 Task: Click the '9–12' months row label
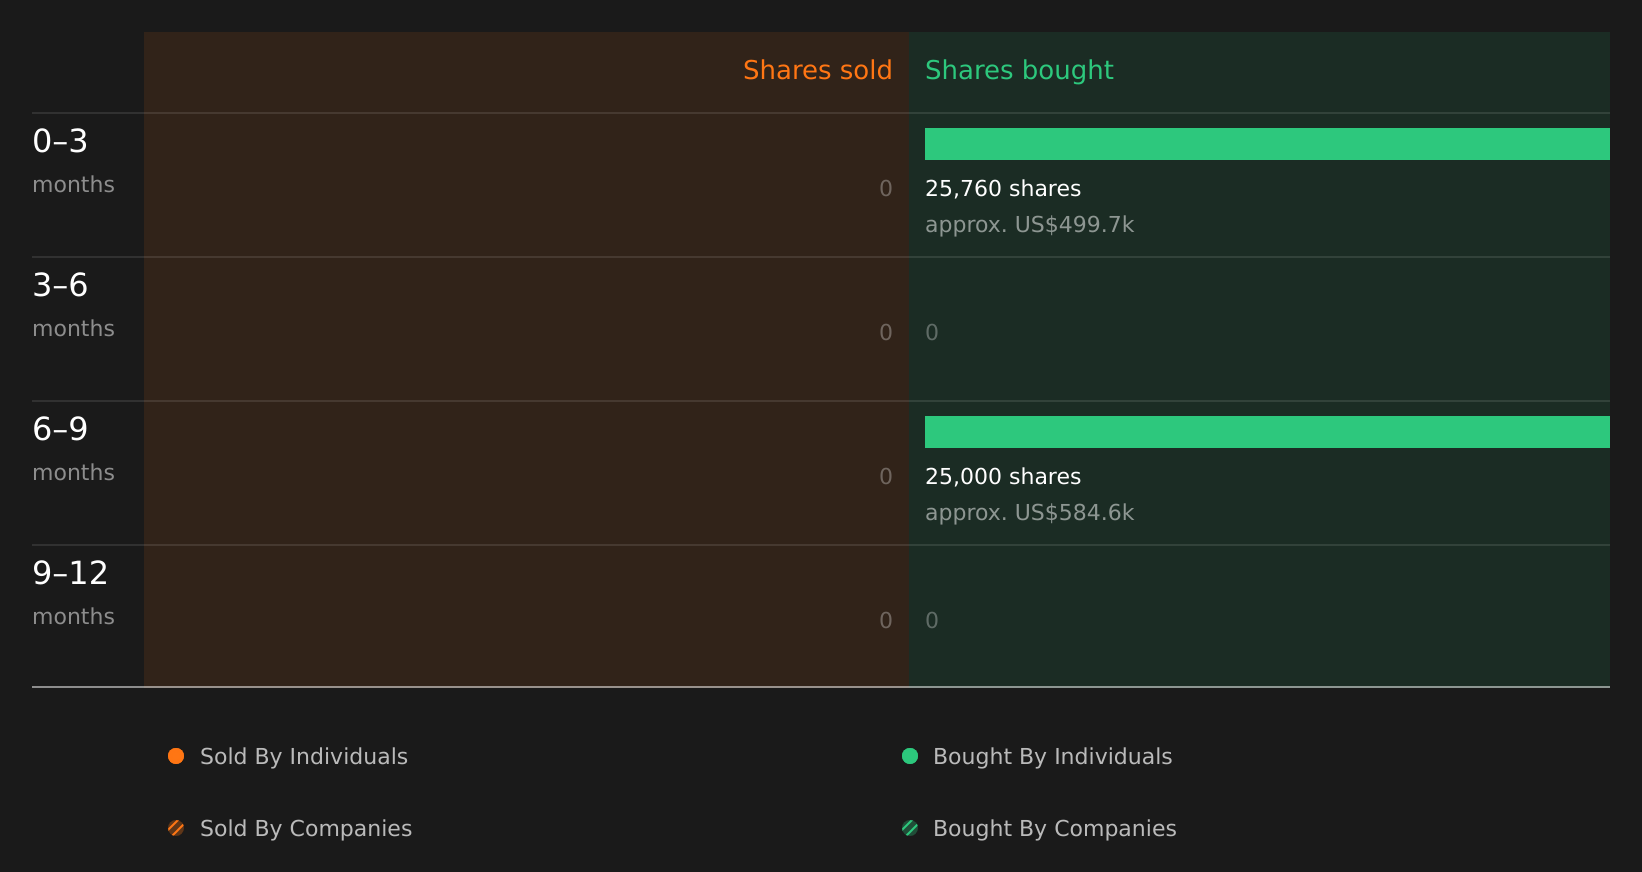pos(70,573)
